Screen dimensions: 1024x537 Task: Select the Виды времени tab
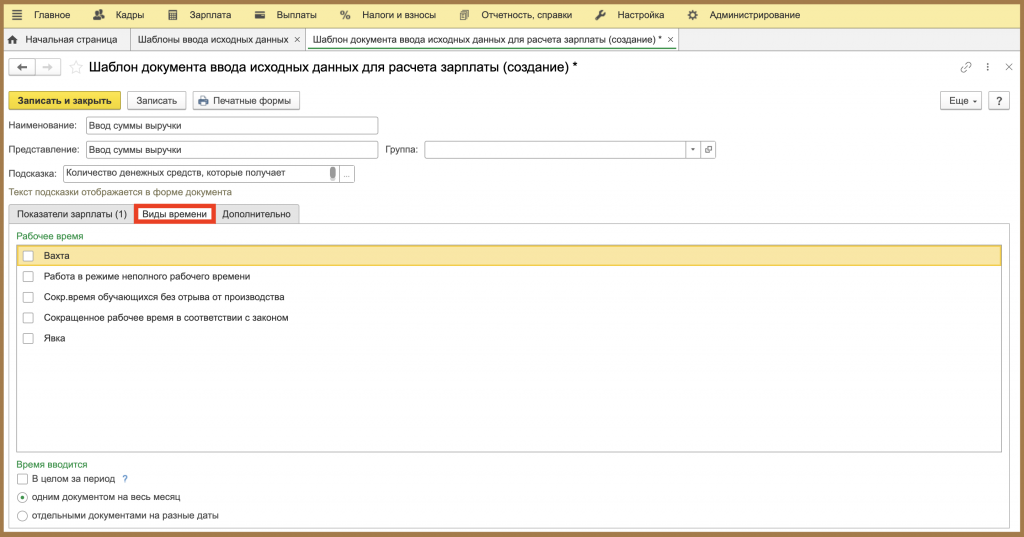(174, 214)
